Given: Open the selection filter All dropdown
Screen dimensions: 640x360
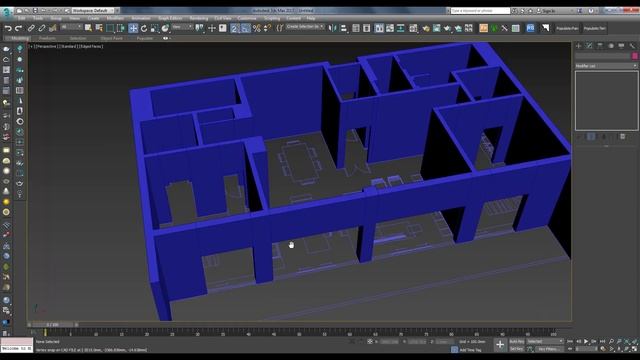Looking at the screenshot, I should point(71,27).
